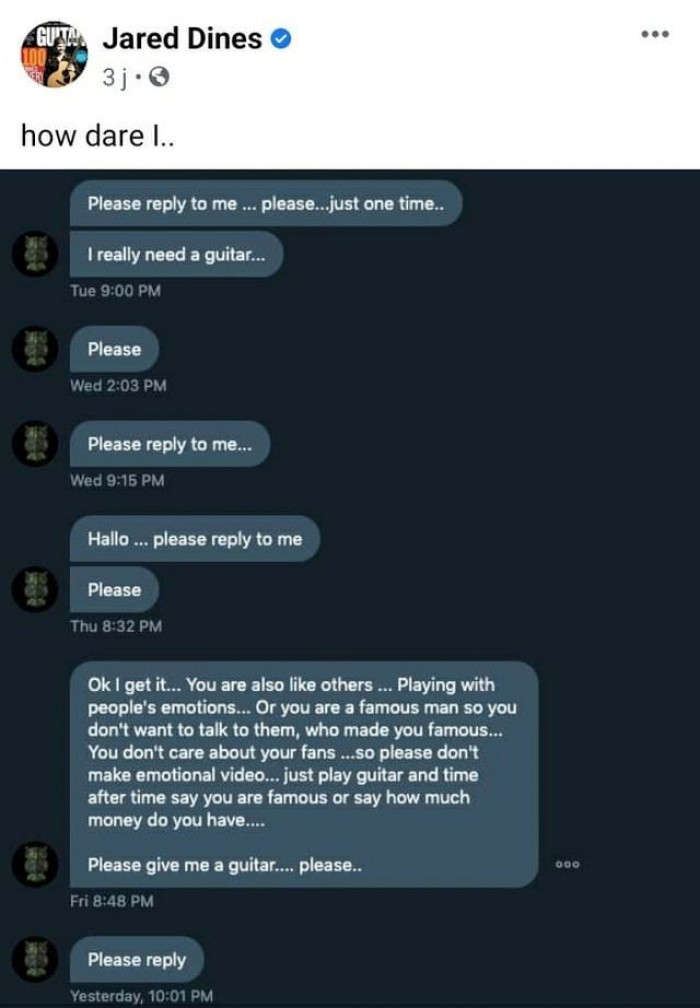Image resolution: width=700 pixels, height=1008 pixels.
Task: Select the long 'Ok I get it...' message
Action: pyautogui.click(x=303, y=775)
